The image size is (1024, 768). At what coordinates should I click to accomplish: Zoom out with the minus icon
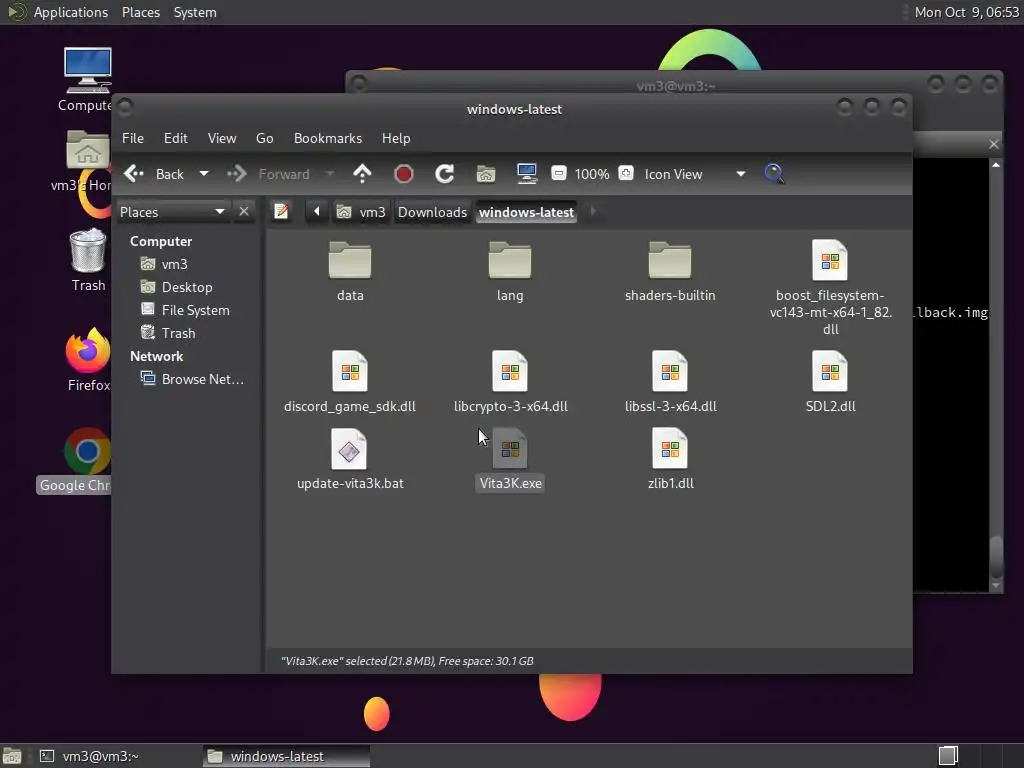point(558,173)
